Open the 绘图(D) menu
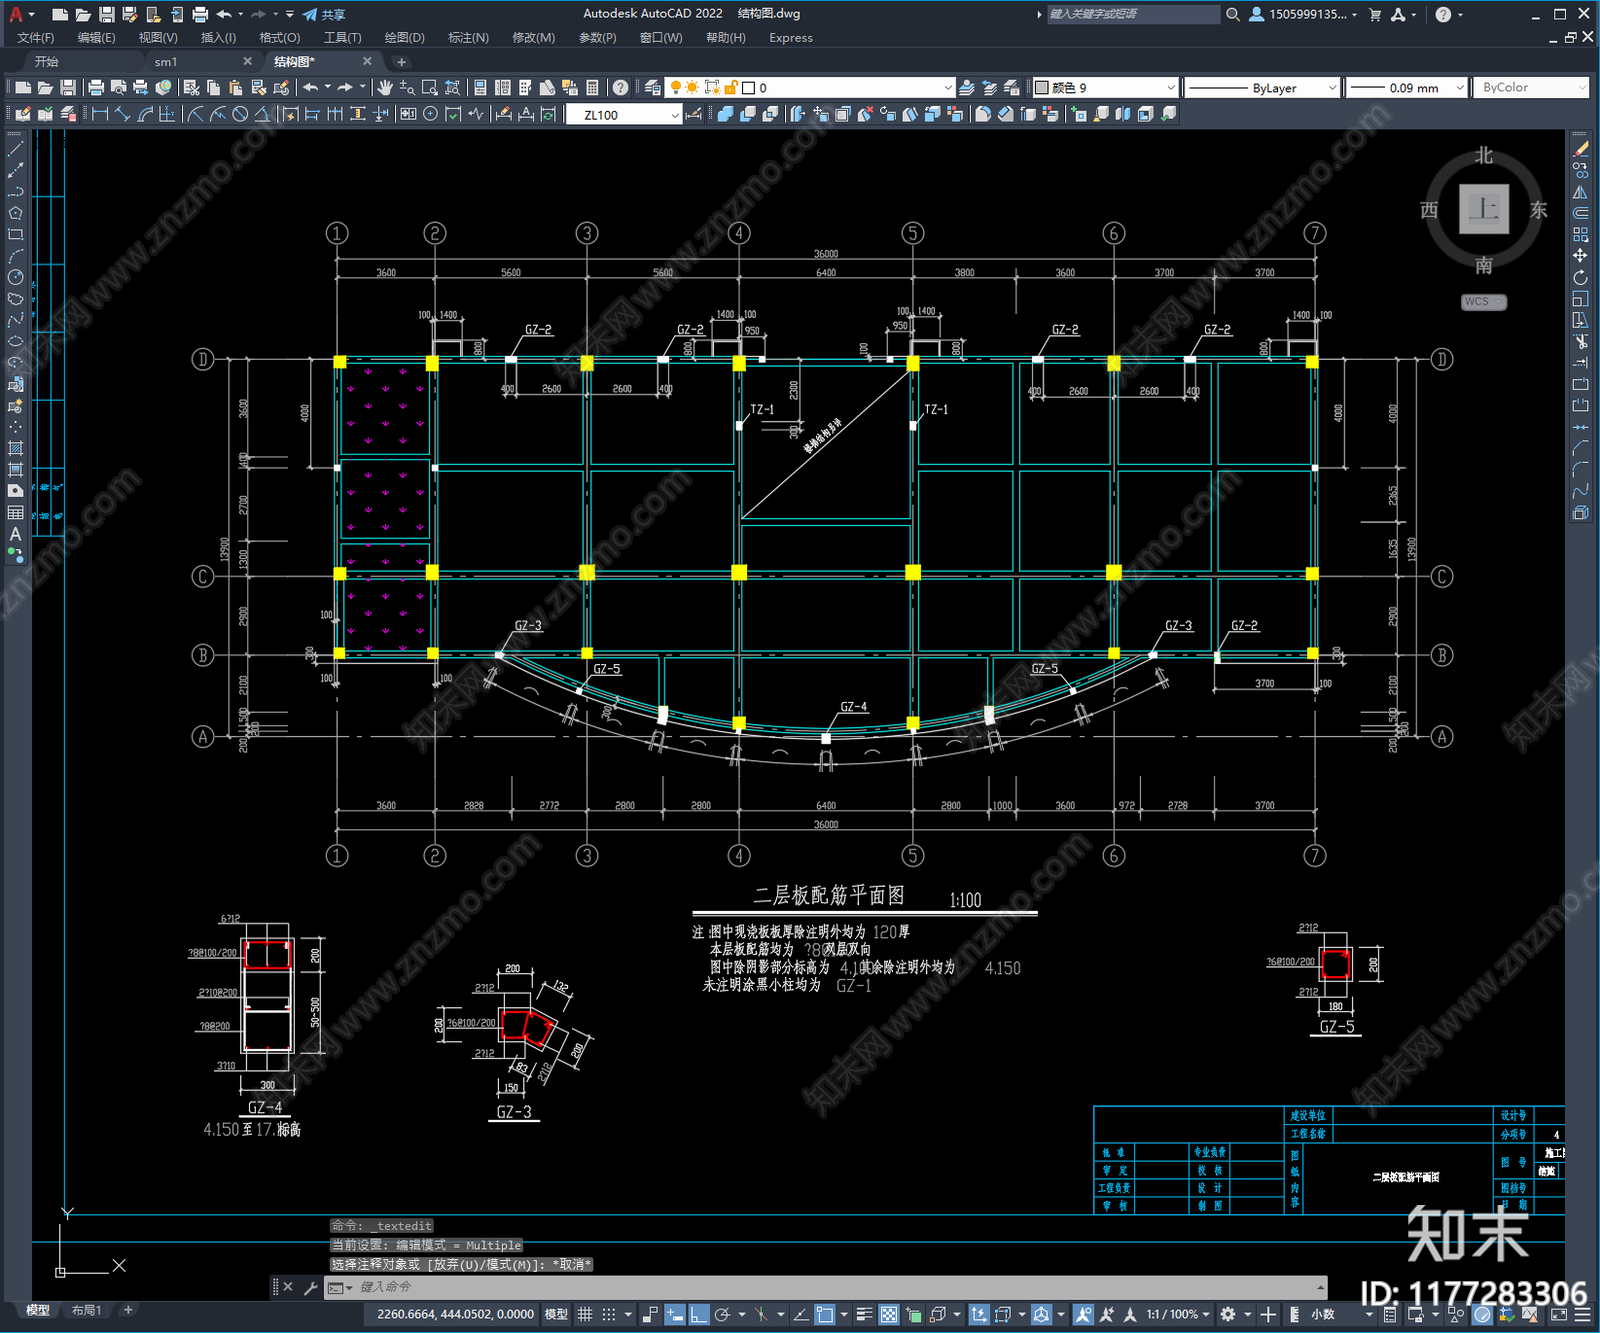The width and height of the screenshot is (1600, 1333). click(x=404, y=38)
